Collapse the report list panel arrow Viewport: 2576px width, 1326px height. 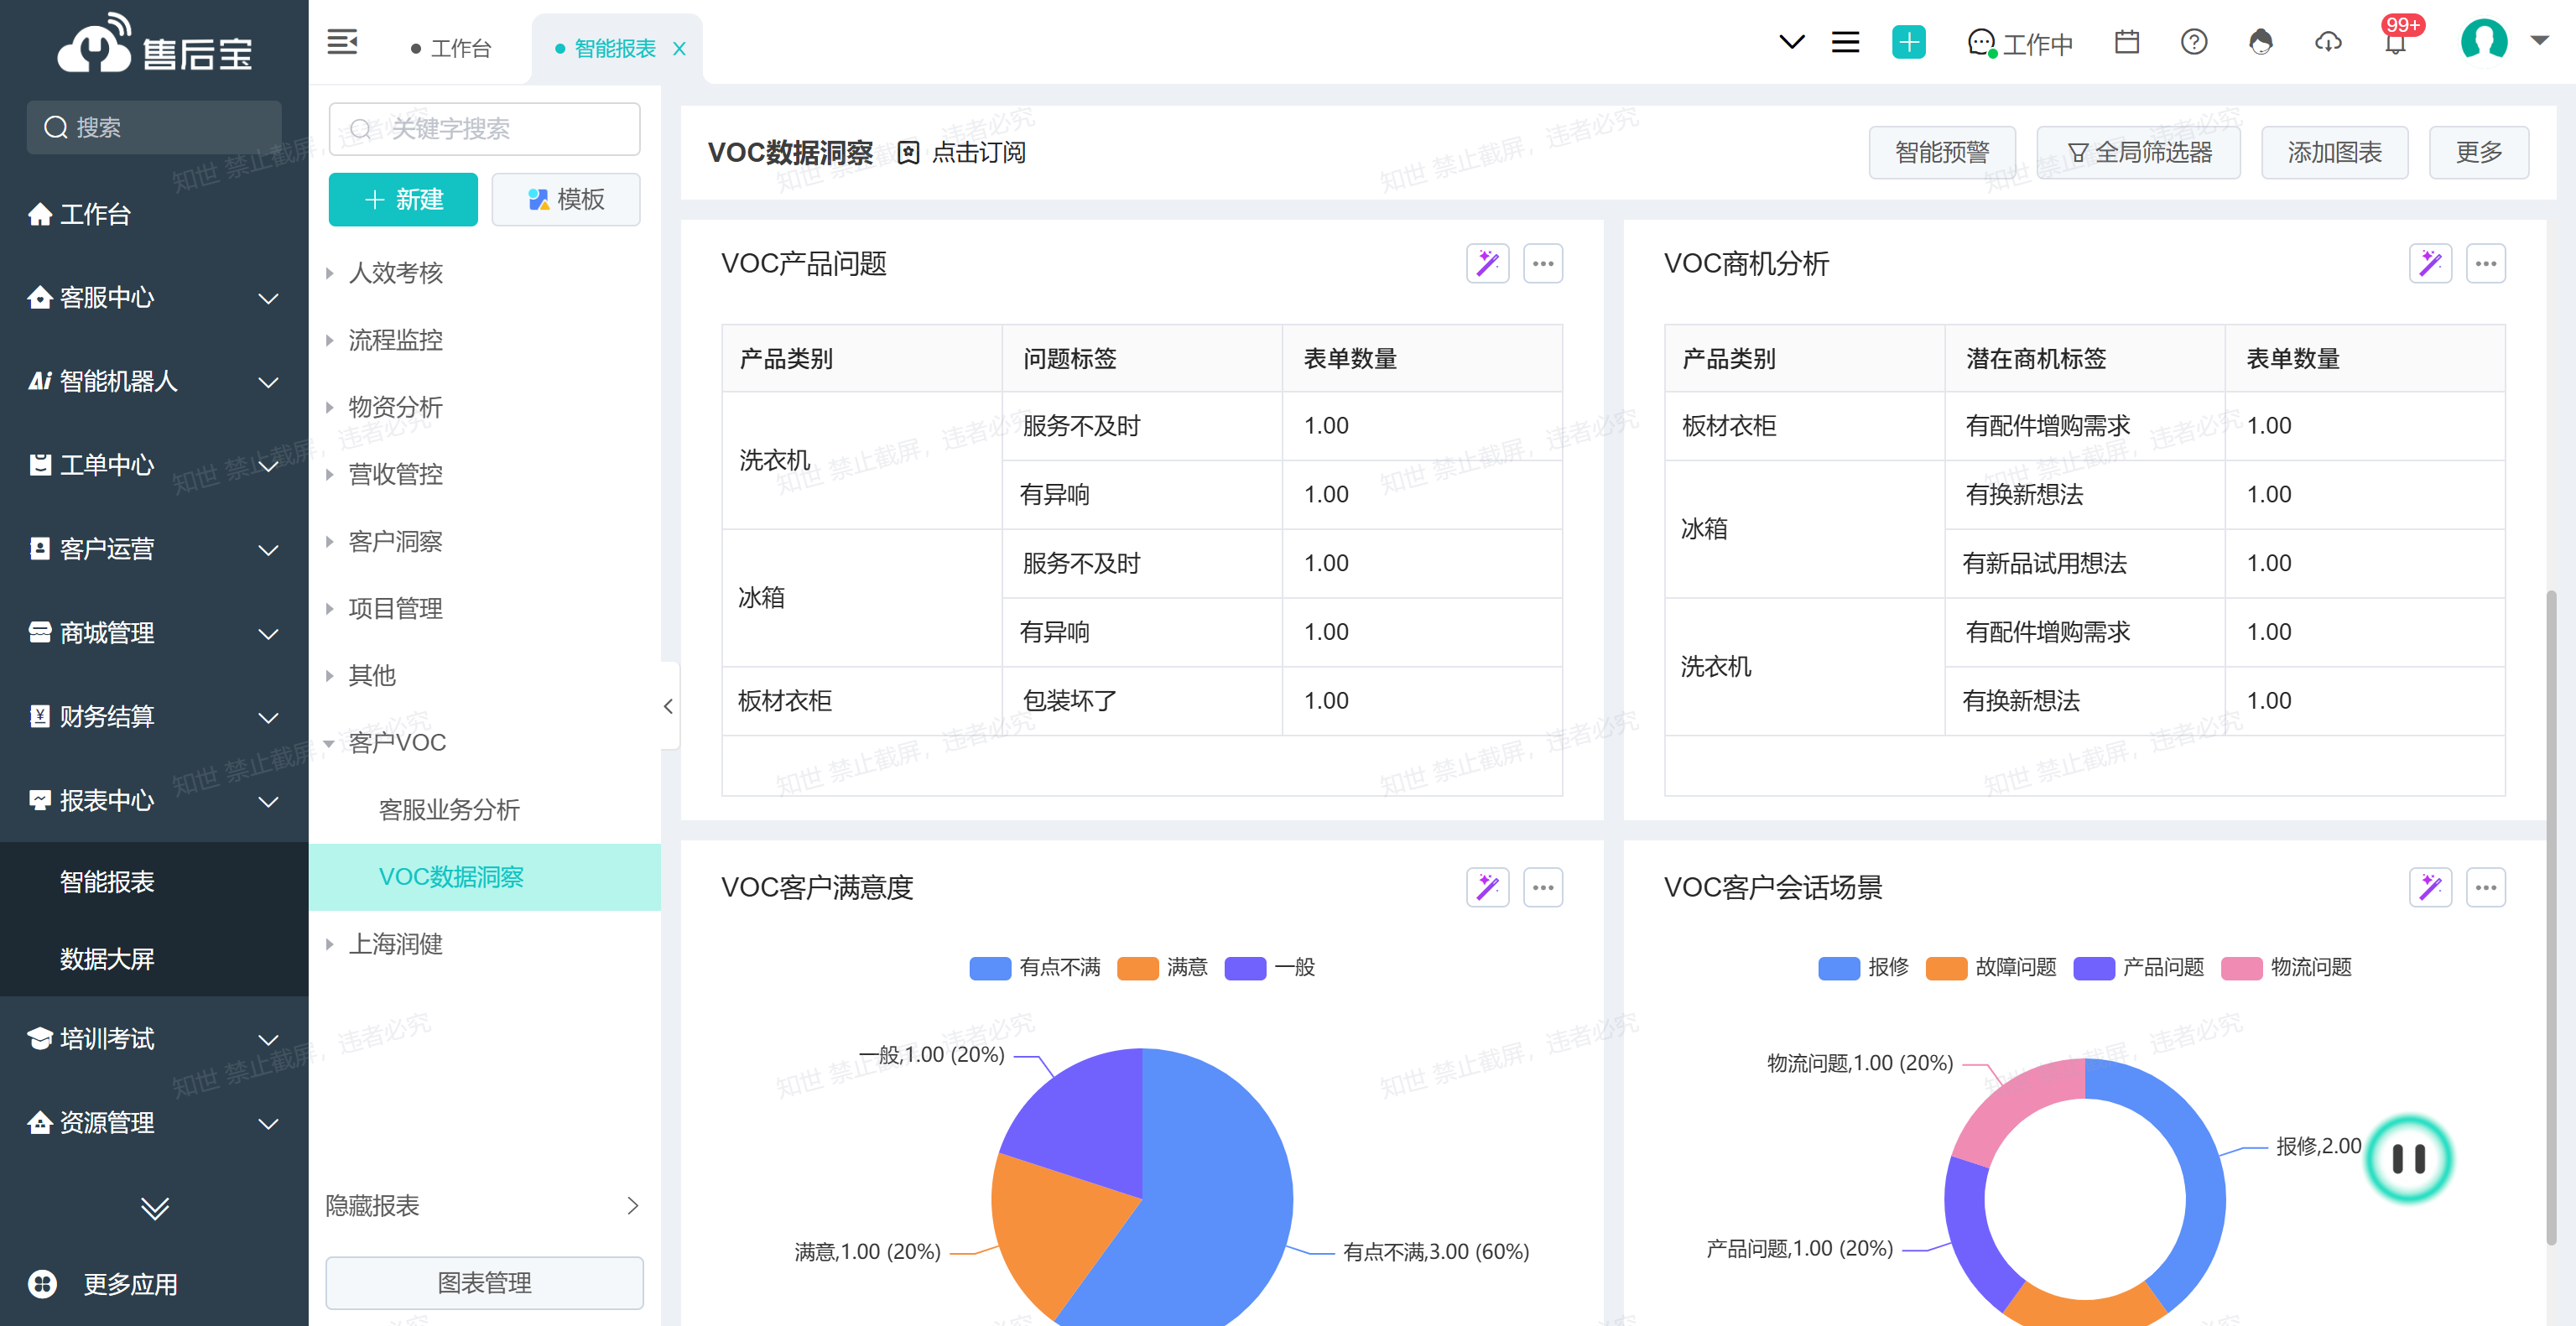pyautogui.click(x=668, y=706)
